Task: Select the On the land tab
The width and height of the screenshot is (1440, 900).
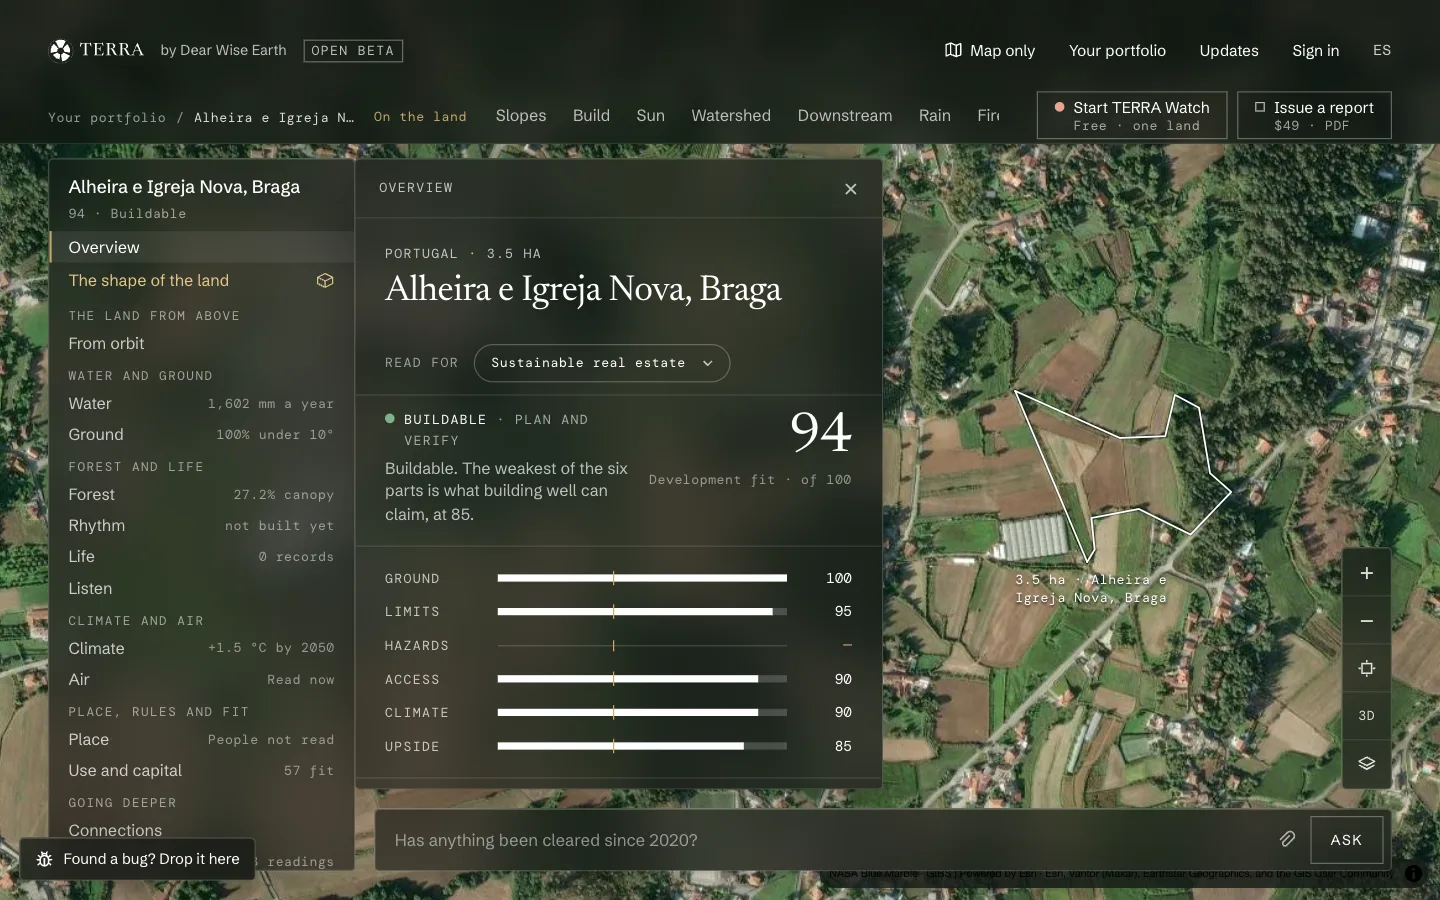Action: [x=420, y=117]
